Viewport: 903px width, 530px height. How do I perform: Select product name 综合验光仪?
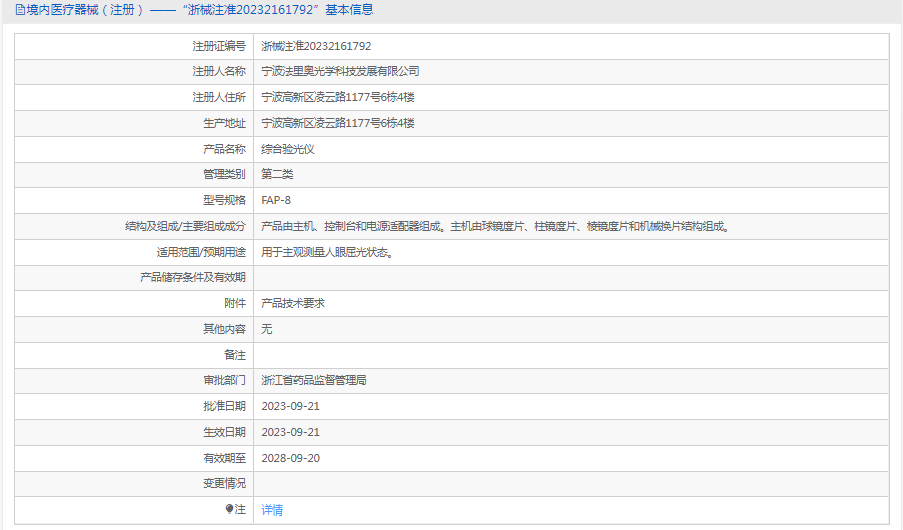[287, 149]
